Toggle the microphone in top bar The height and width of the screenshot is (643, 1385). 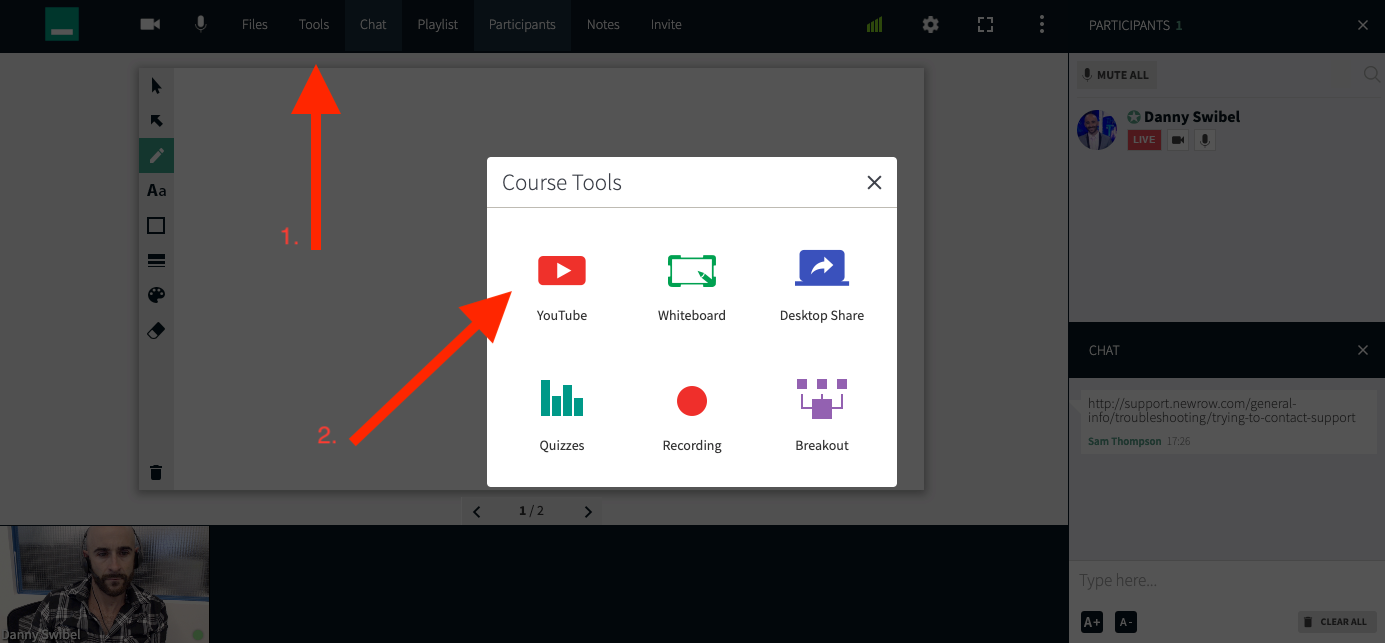tap(201, 24)
